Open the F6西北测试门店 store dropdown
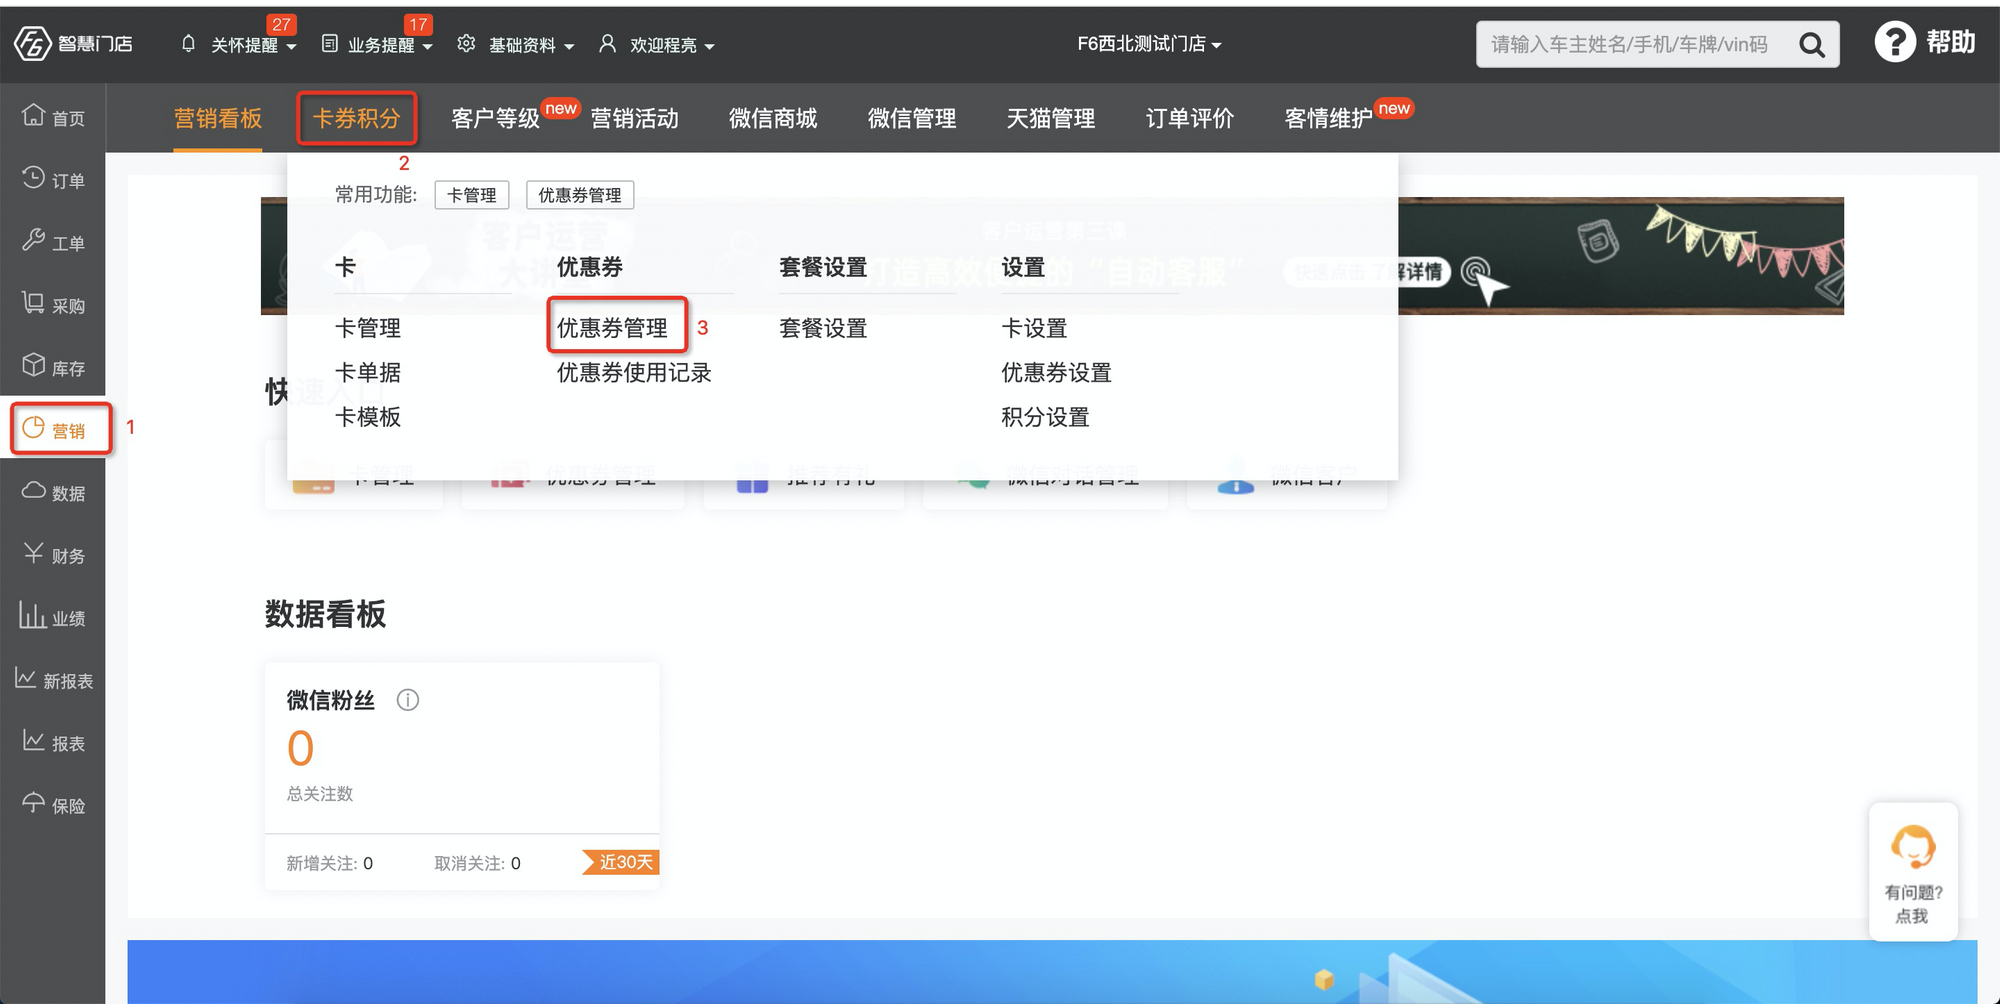The height and width of the screenshot is (1004, 2000). pyautogui.click(x=1149, y=44)
